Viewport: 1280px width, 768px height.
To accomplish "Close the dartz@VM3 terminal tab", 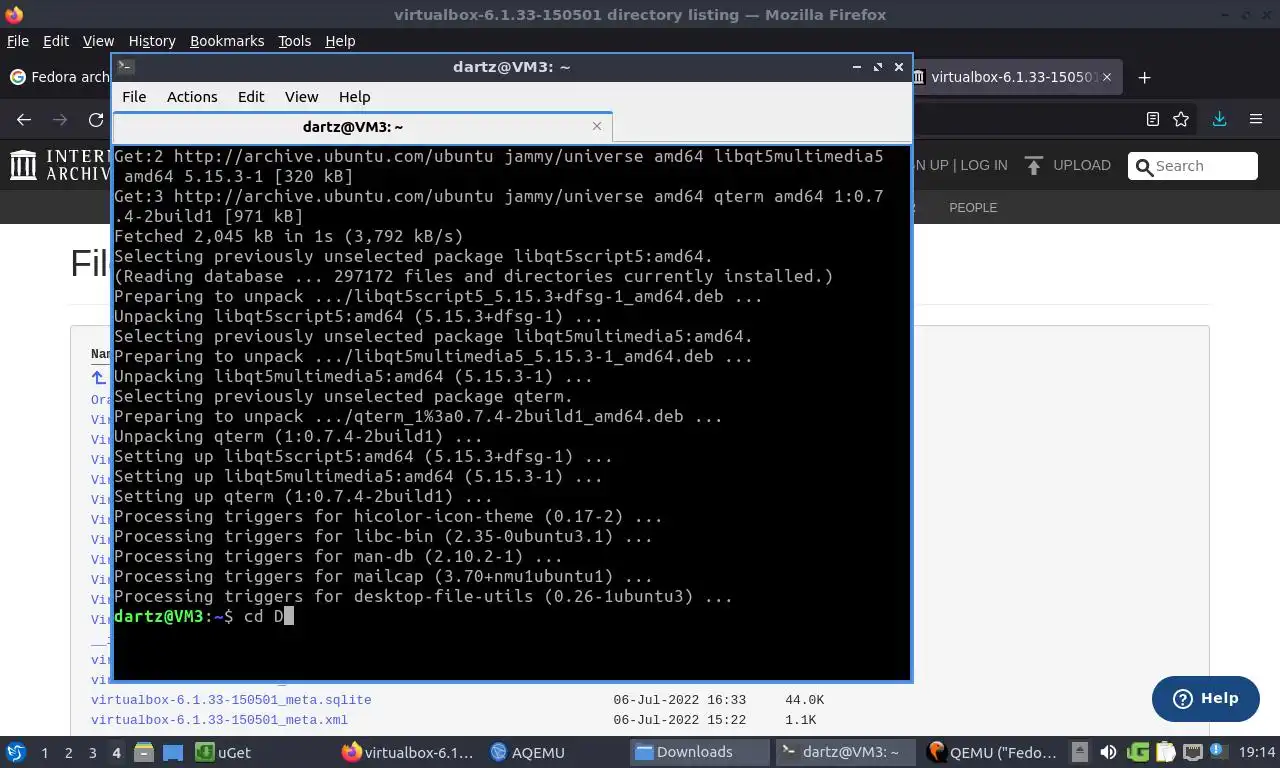I will pos(597,126).
